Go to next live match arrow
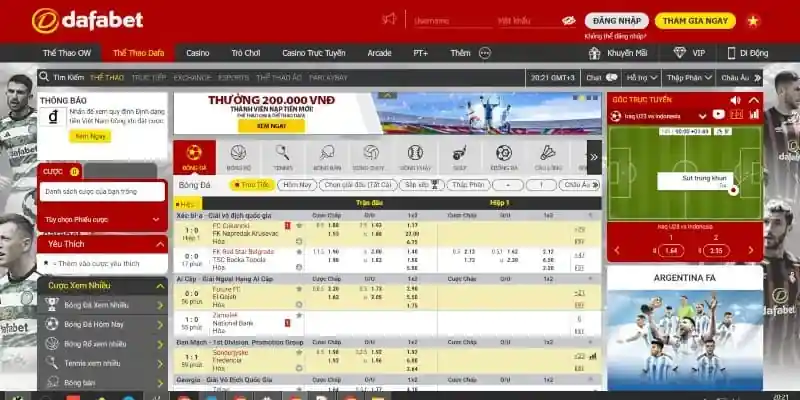800x400 pixels. pos(751,250)
